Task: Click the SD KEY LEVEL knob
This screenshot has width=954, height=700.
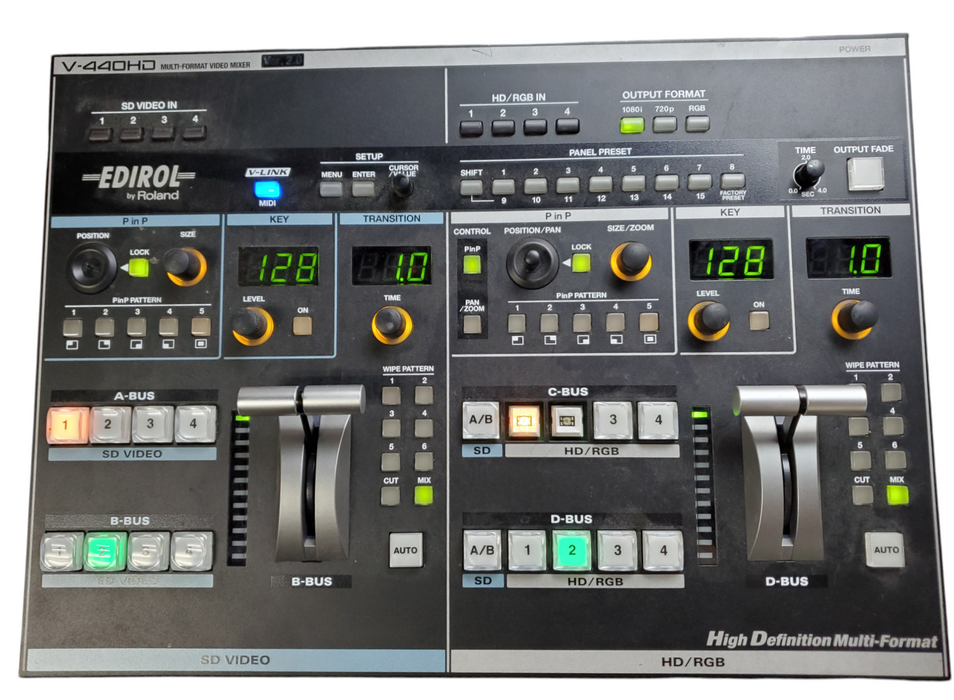Action: (252, 325)
